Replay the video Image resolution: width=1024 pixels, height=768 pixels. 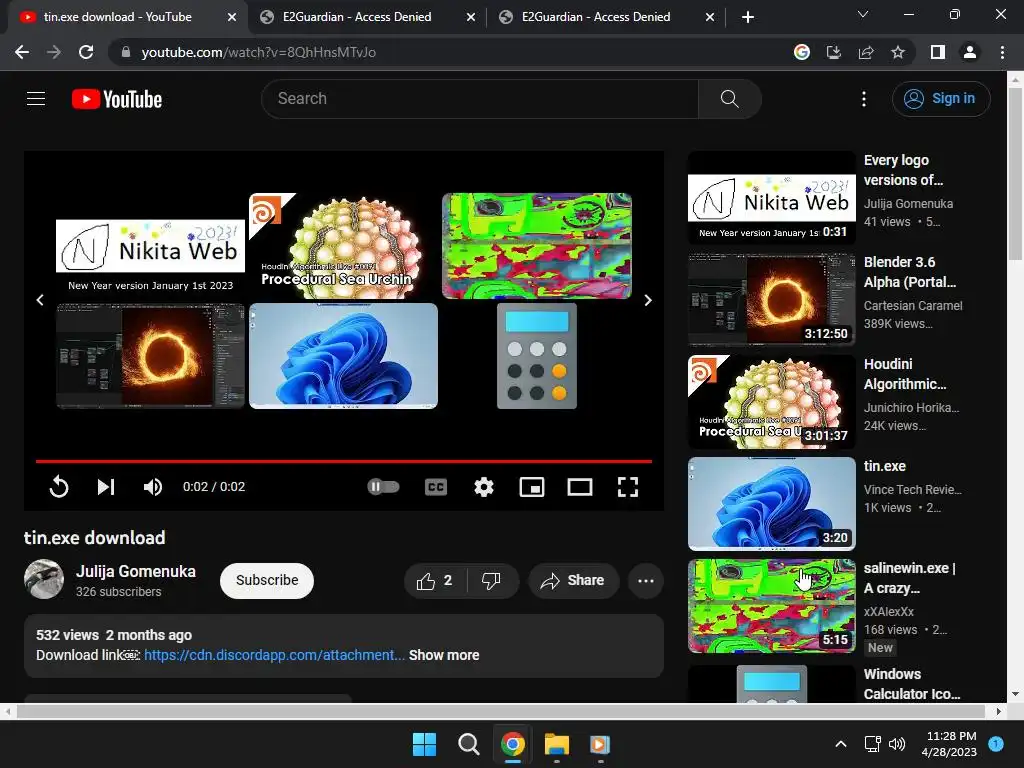59,487
